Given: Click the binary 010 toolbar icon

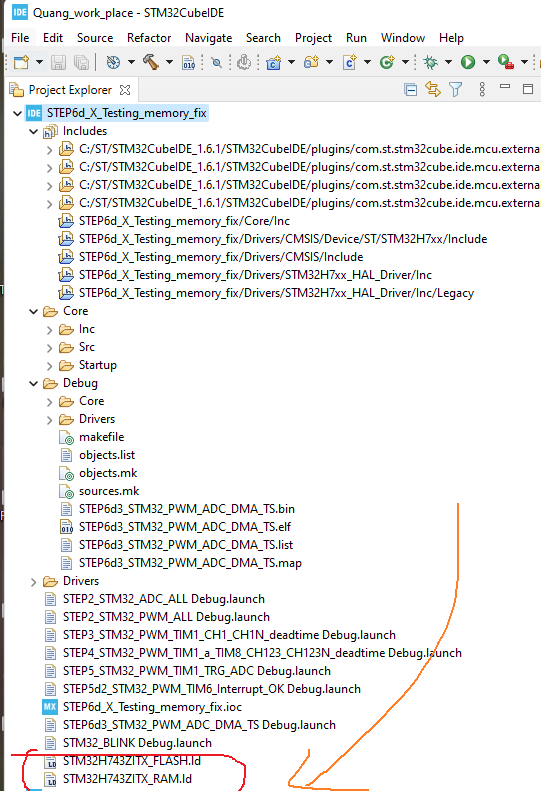Looking at the screenshot, I should [x=189, y=62].
